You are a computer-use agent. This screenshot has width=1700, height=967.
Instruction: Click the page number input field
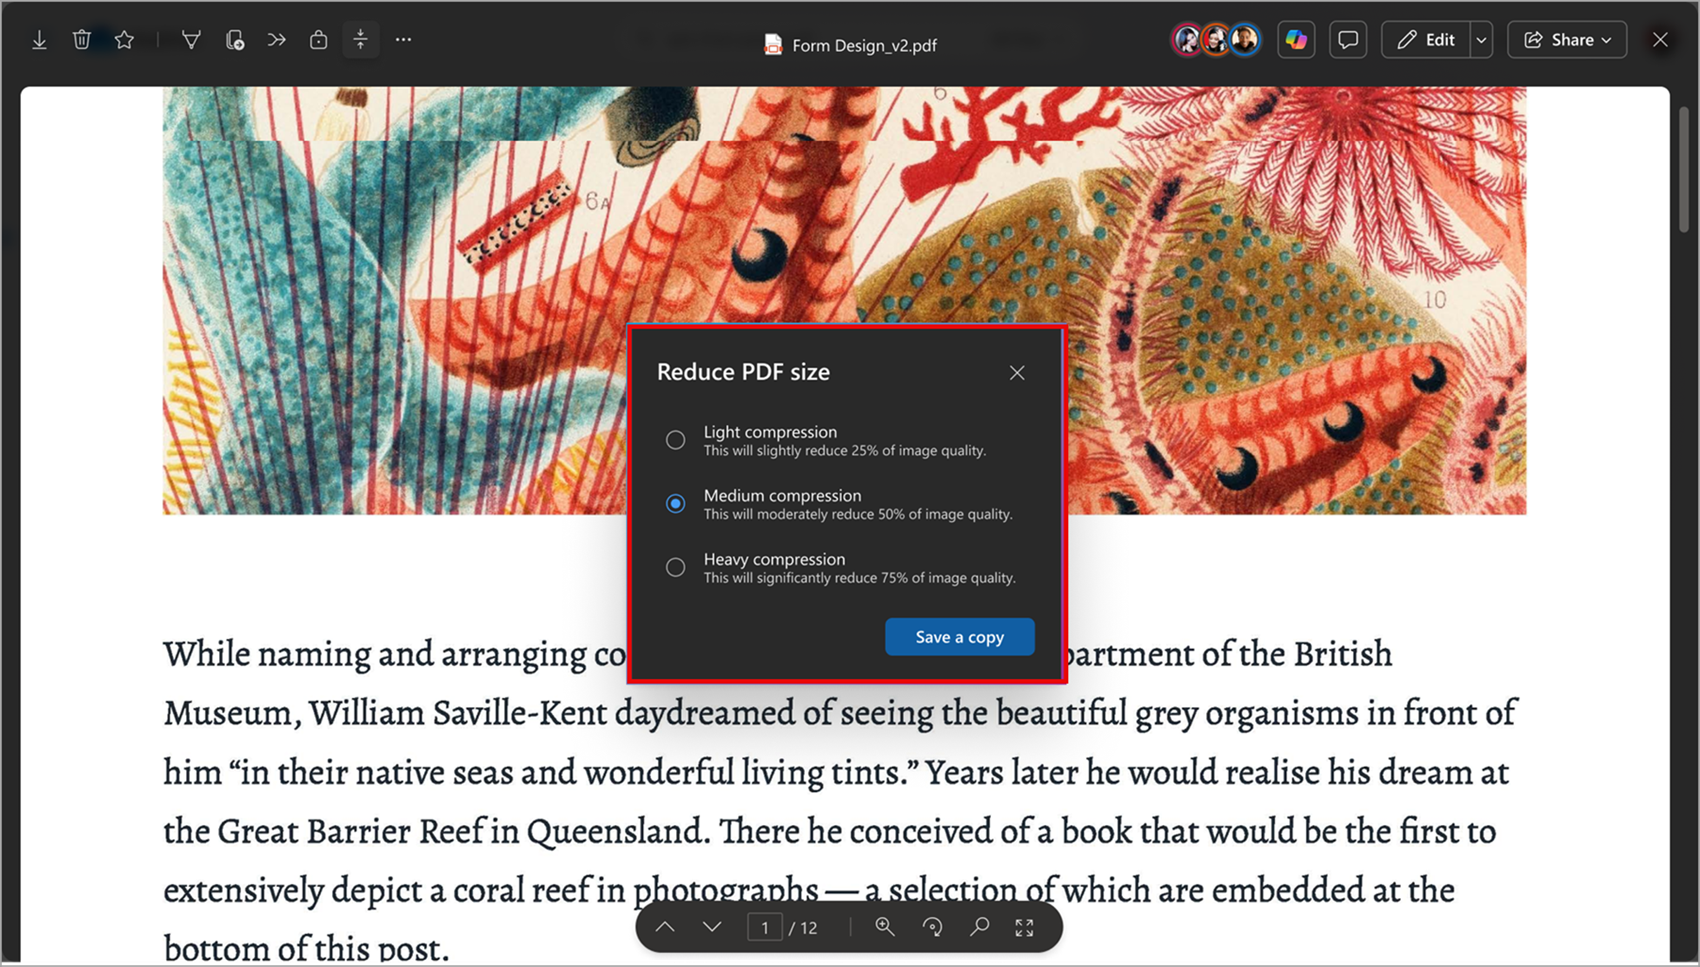click(x=765, y=927)
